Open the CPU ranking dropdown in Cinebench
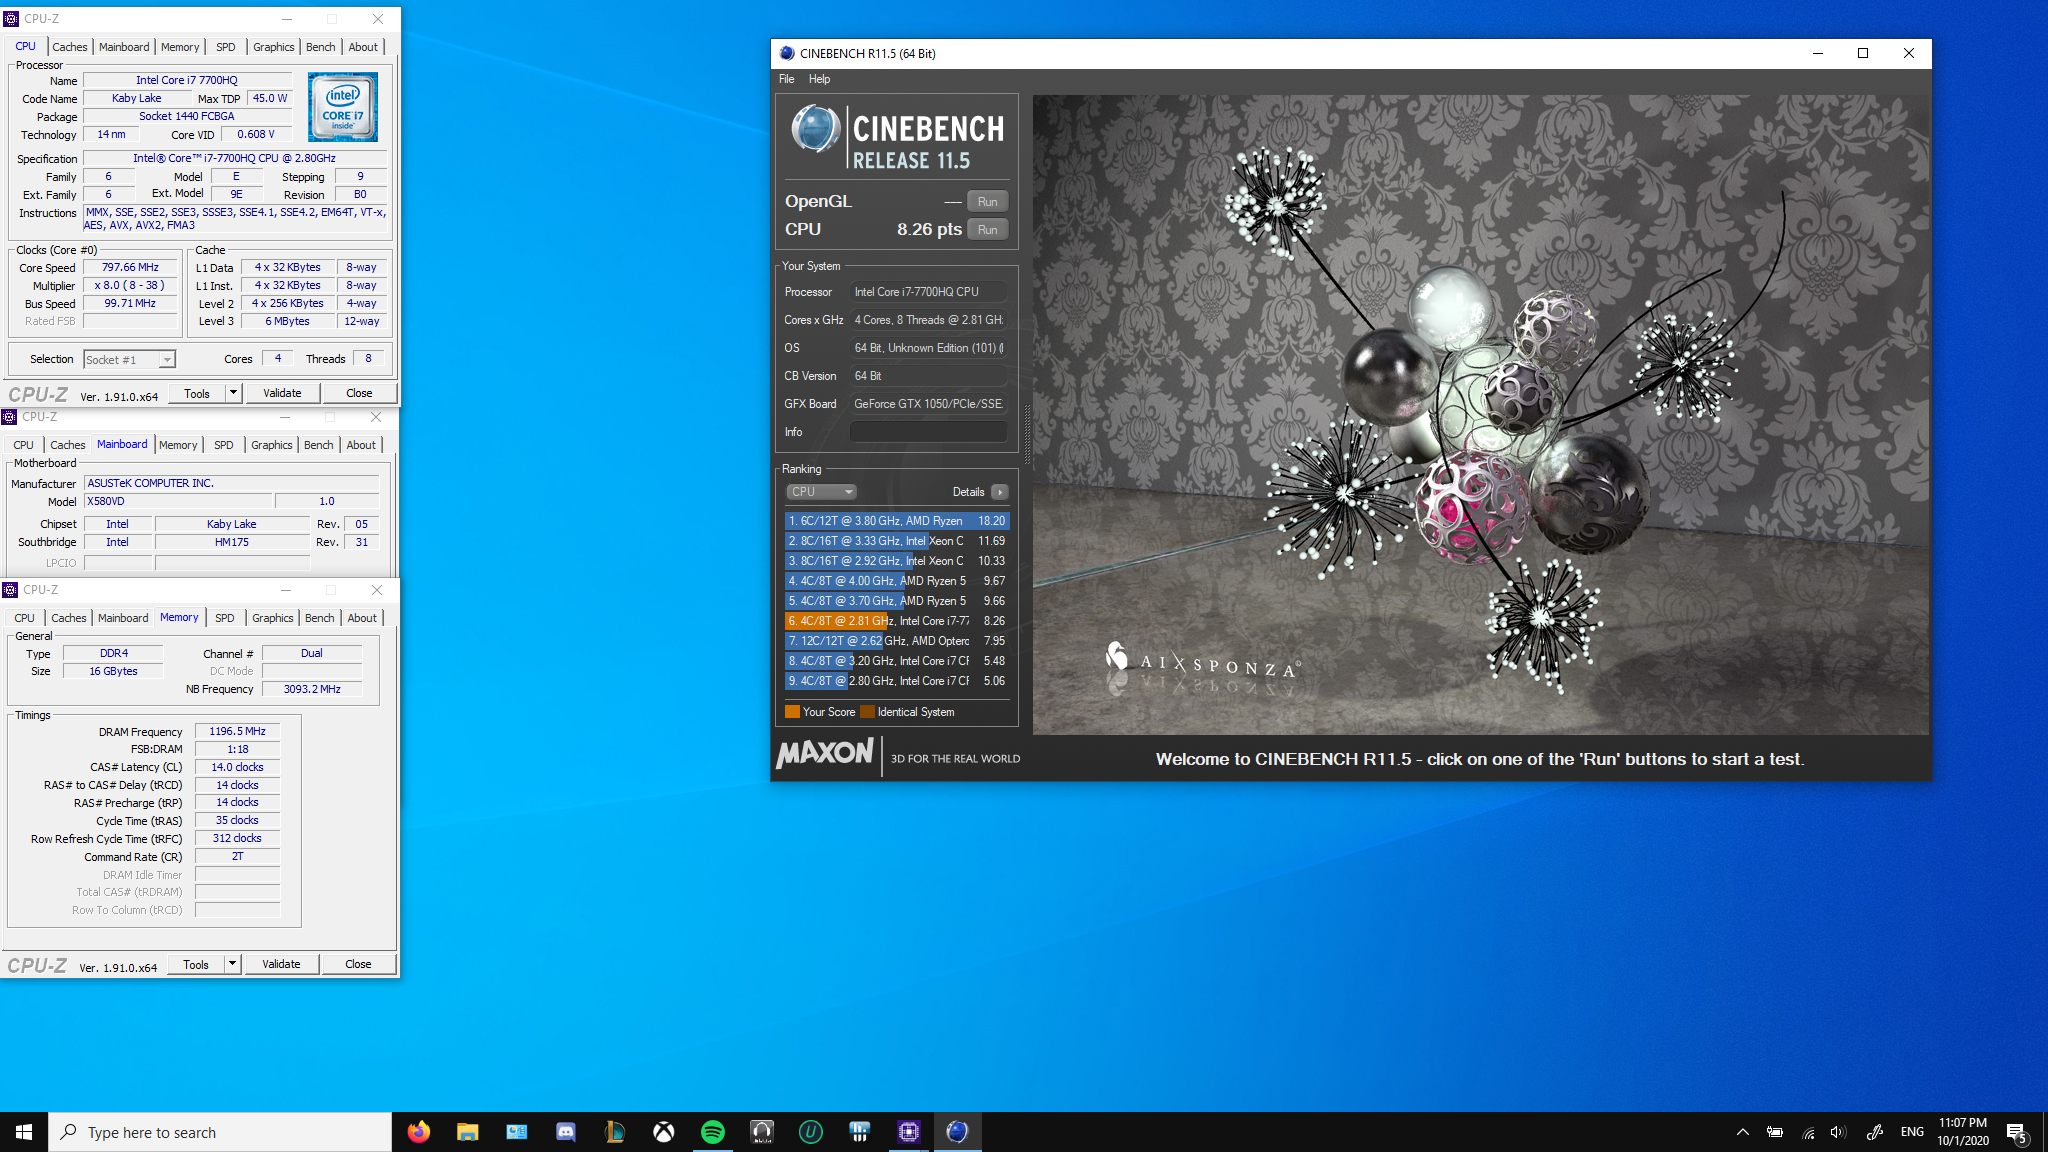 pos(820,492)
